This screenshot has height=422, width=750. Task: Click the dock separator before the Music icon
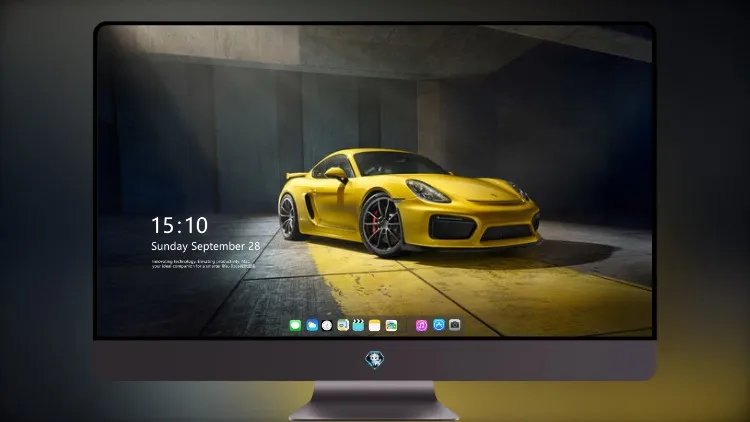(407, 325)
